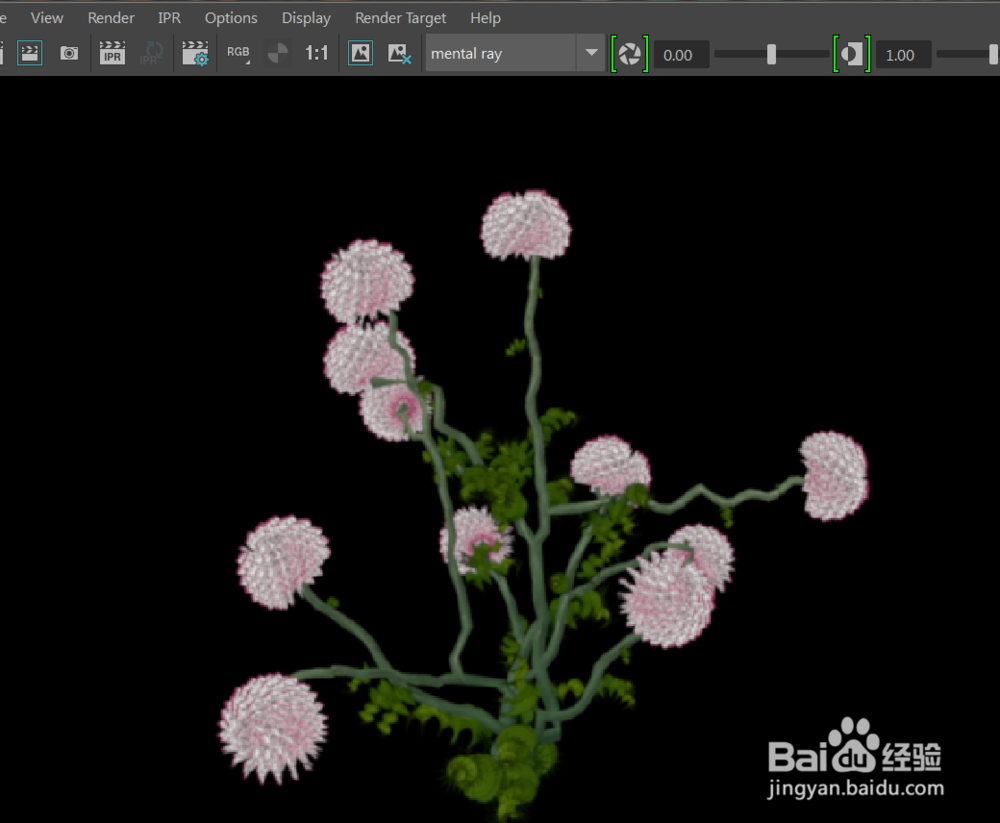Viewport: 1000px width, 823px height.
Task: Open the mental ray renderer dropdown
Action: tap(590, 54)
